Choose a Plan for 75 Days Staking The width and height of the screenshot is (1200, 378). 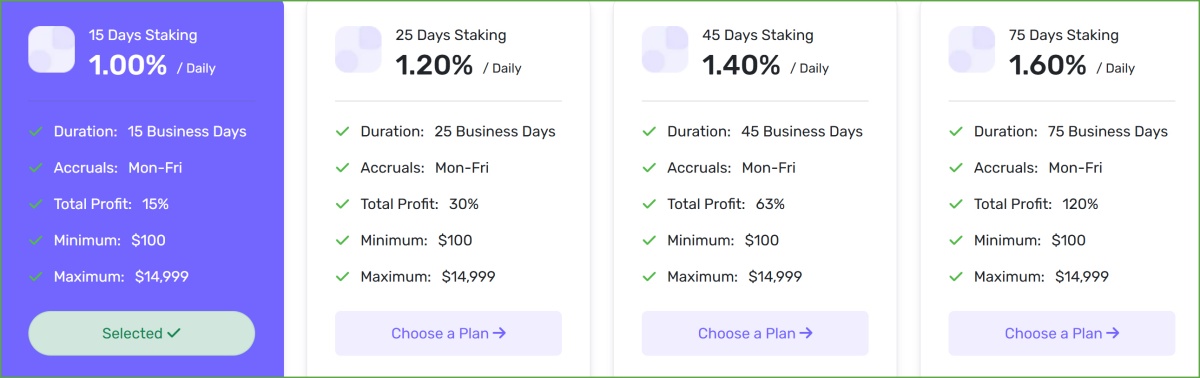pyautogui.click(x=1062, y=333)
